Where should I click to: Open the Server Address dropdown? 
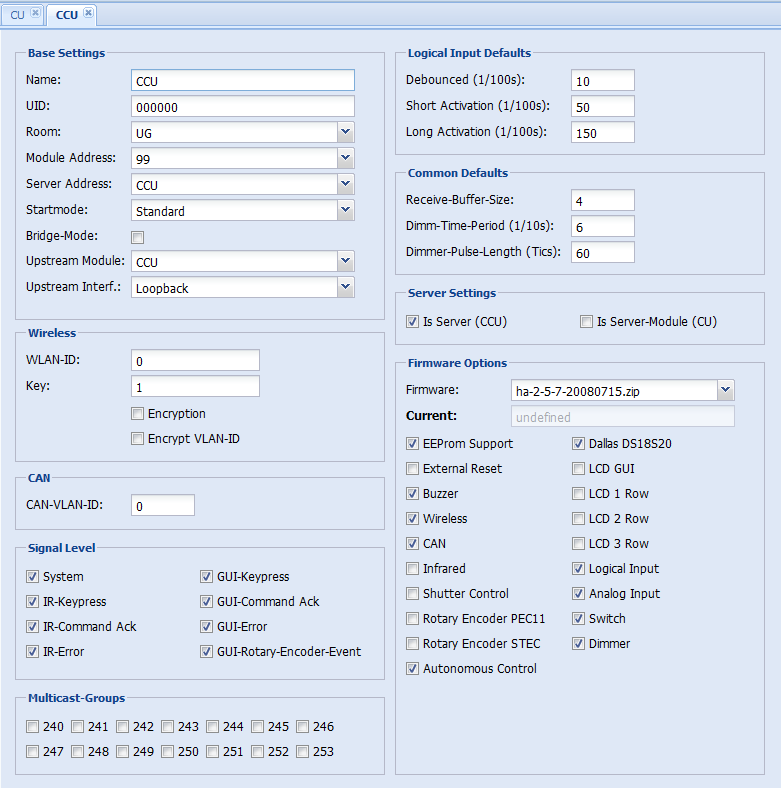click(345, 184)
